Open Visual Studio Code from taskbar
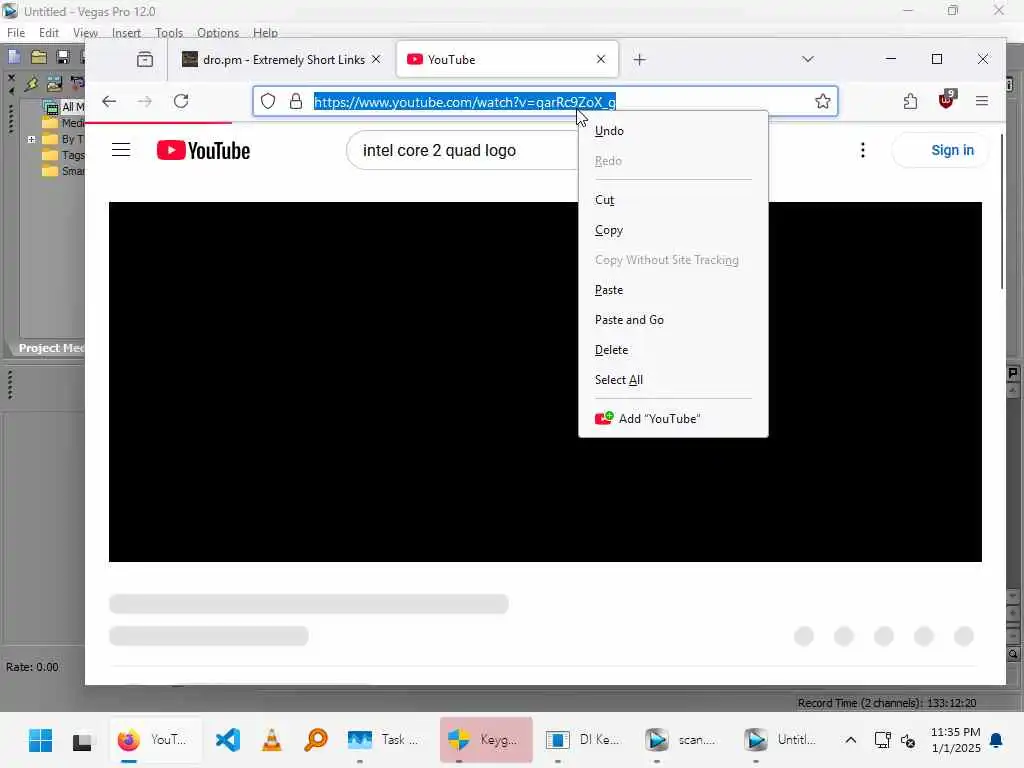1024x768 pixels. [228, 740]
